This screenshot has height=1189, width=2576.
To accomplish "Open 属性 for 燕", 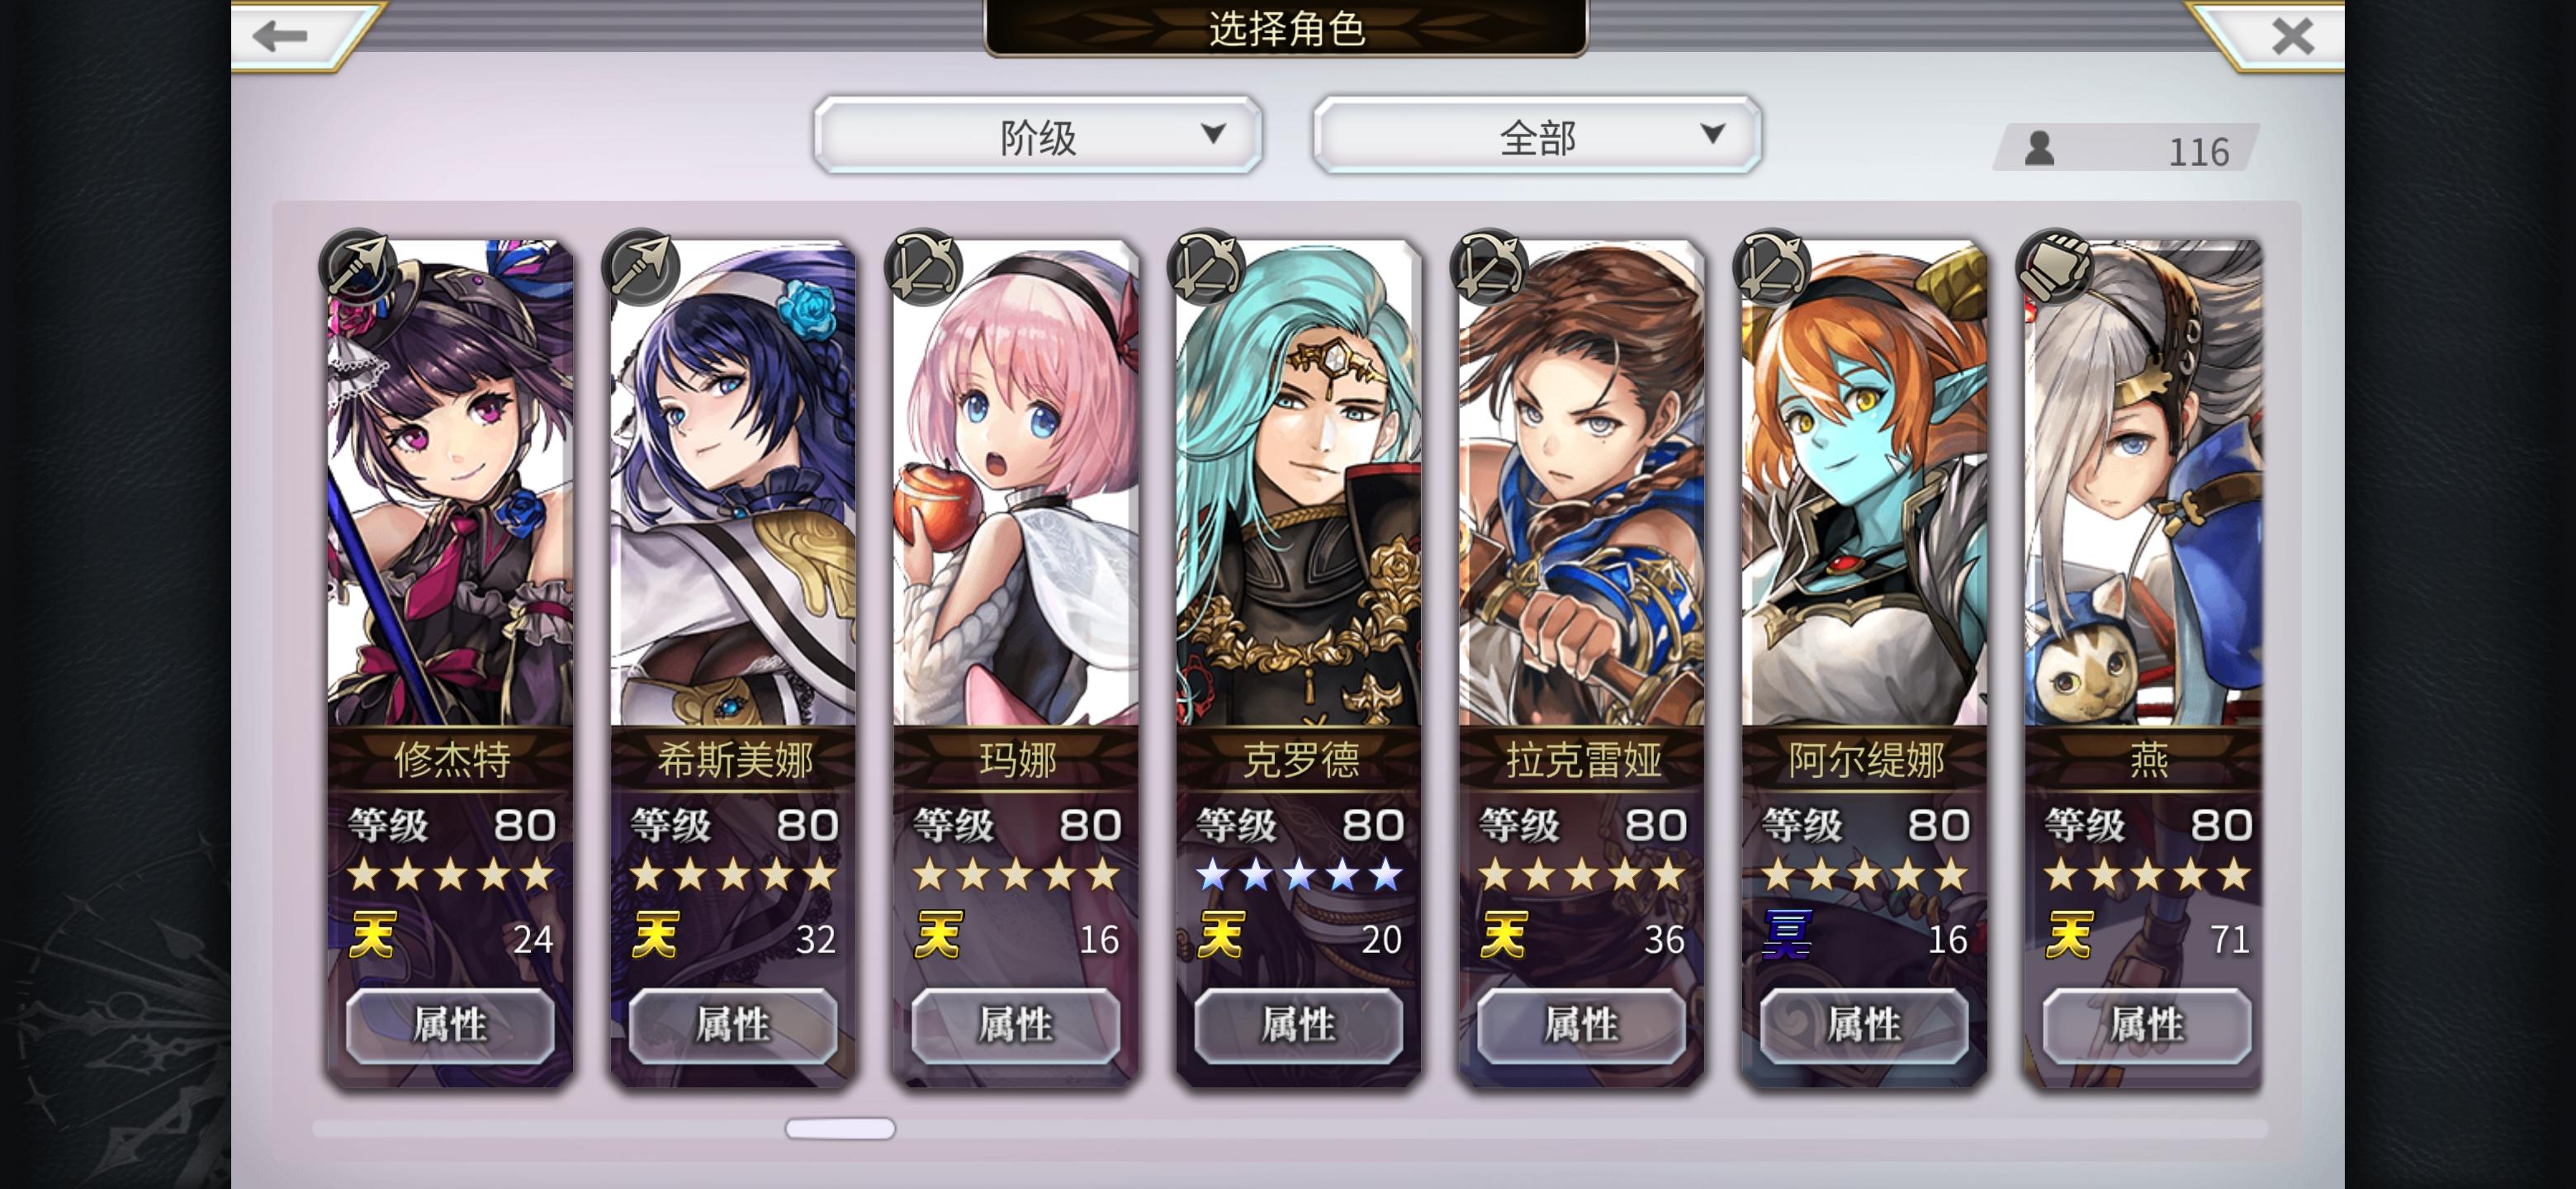I will tap(2146, 1025).
